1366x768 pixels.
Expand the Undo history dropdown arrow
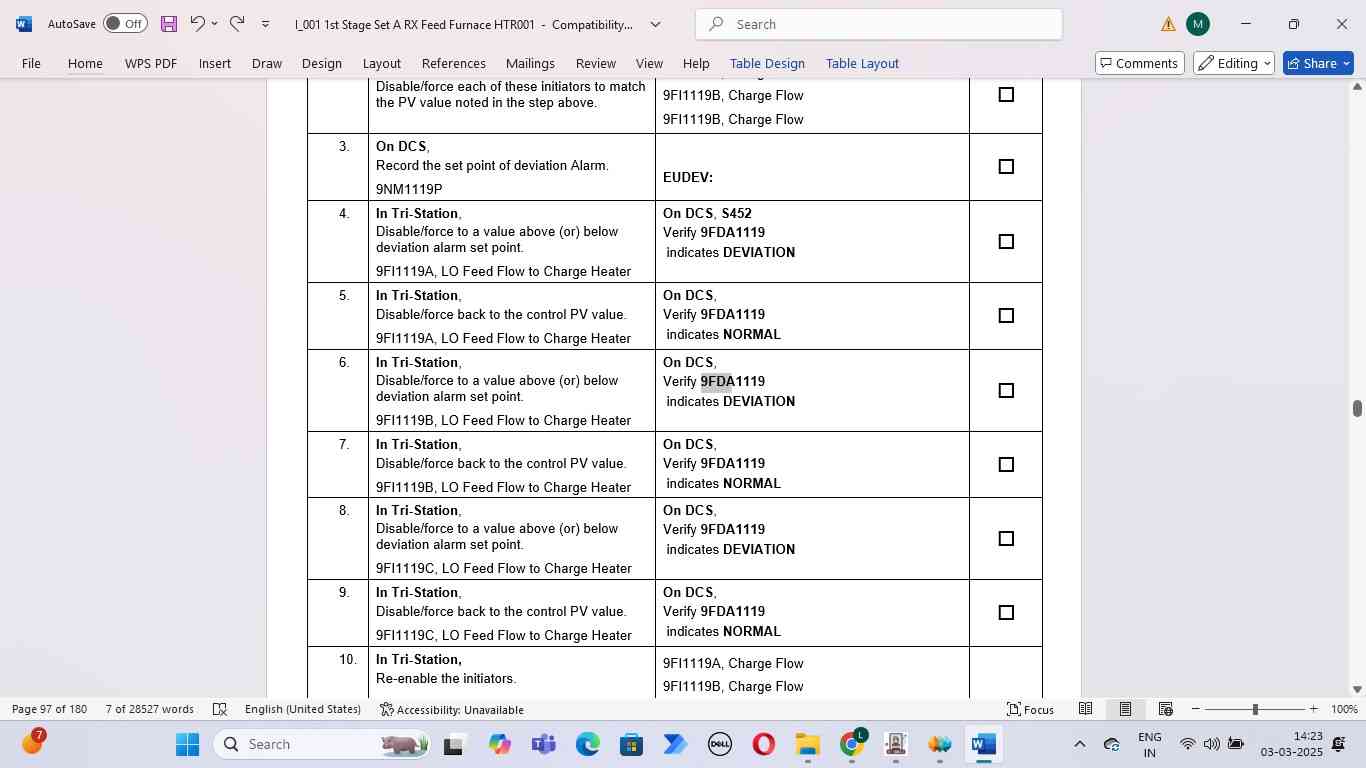[x=214, y=24]
